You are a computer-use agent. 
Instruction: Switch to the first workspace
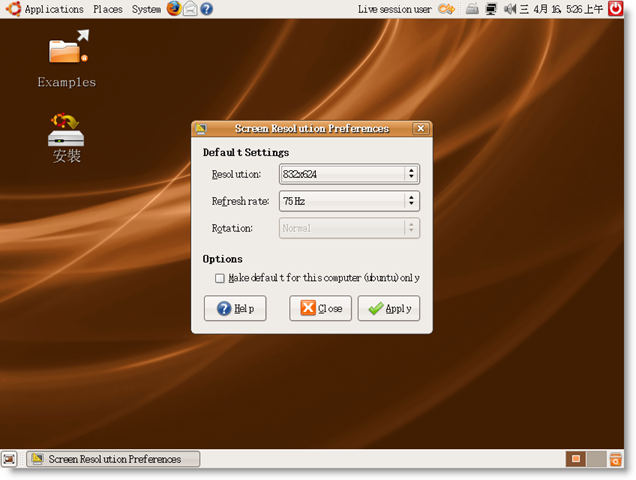coord(576,459)
